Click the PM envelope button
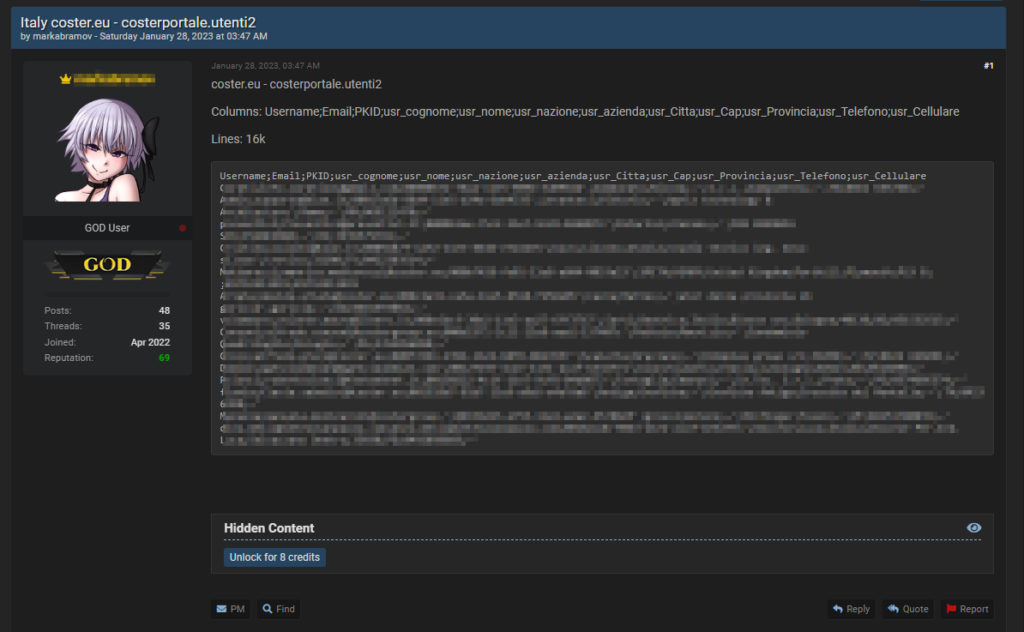 [x=231, y=609]
